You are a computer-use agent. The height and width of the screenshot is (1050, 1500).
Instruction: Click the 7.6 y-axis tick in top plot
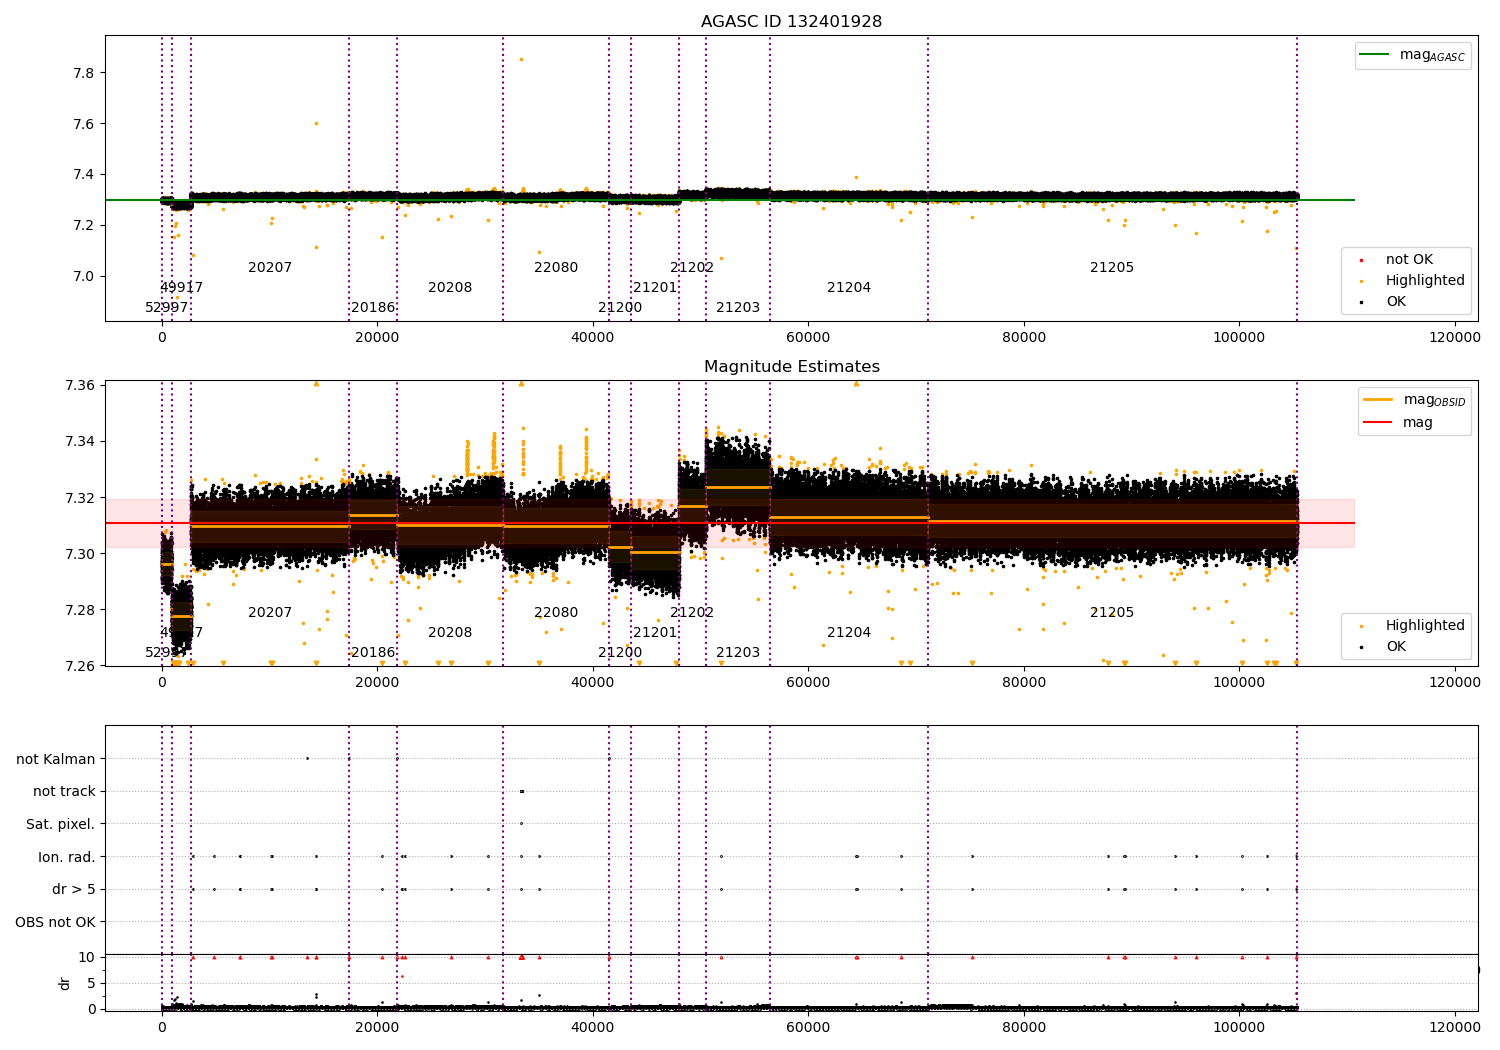[84, 125]
